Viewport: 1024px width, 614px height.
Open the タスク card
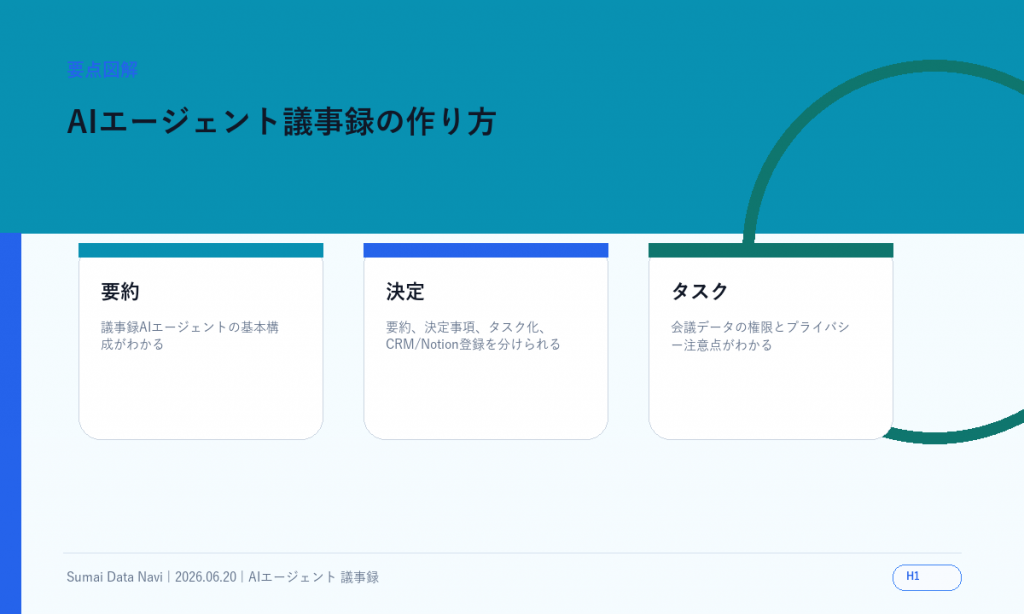point(771,341)
